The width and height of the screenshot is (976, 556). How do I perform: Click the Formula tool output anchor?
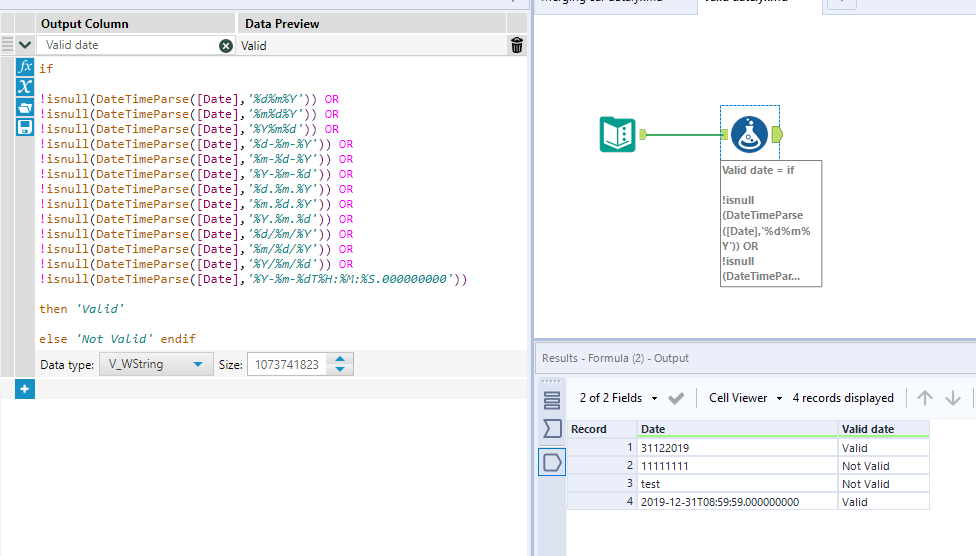[x=778, y=134]
